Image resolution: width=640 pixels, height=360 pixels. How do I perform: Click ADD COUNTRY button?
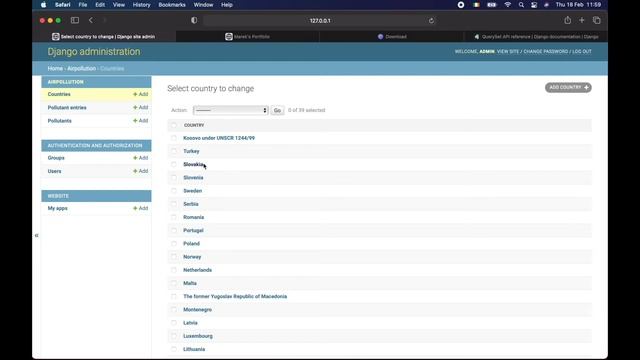tap(568, 87)
